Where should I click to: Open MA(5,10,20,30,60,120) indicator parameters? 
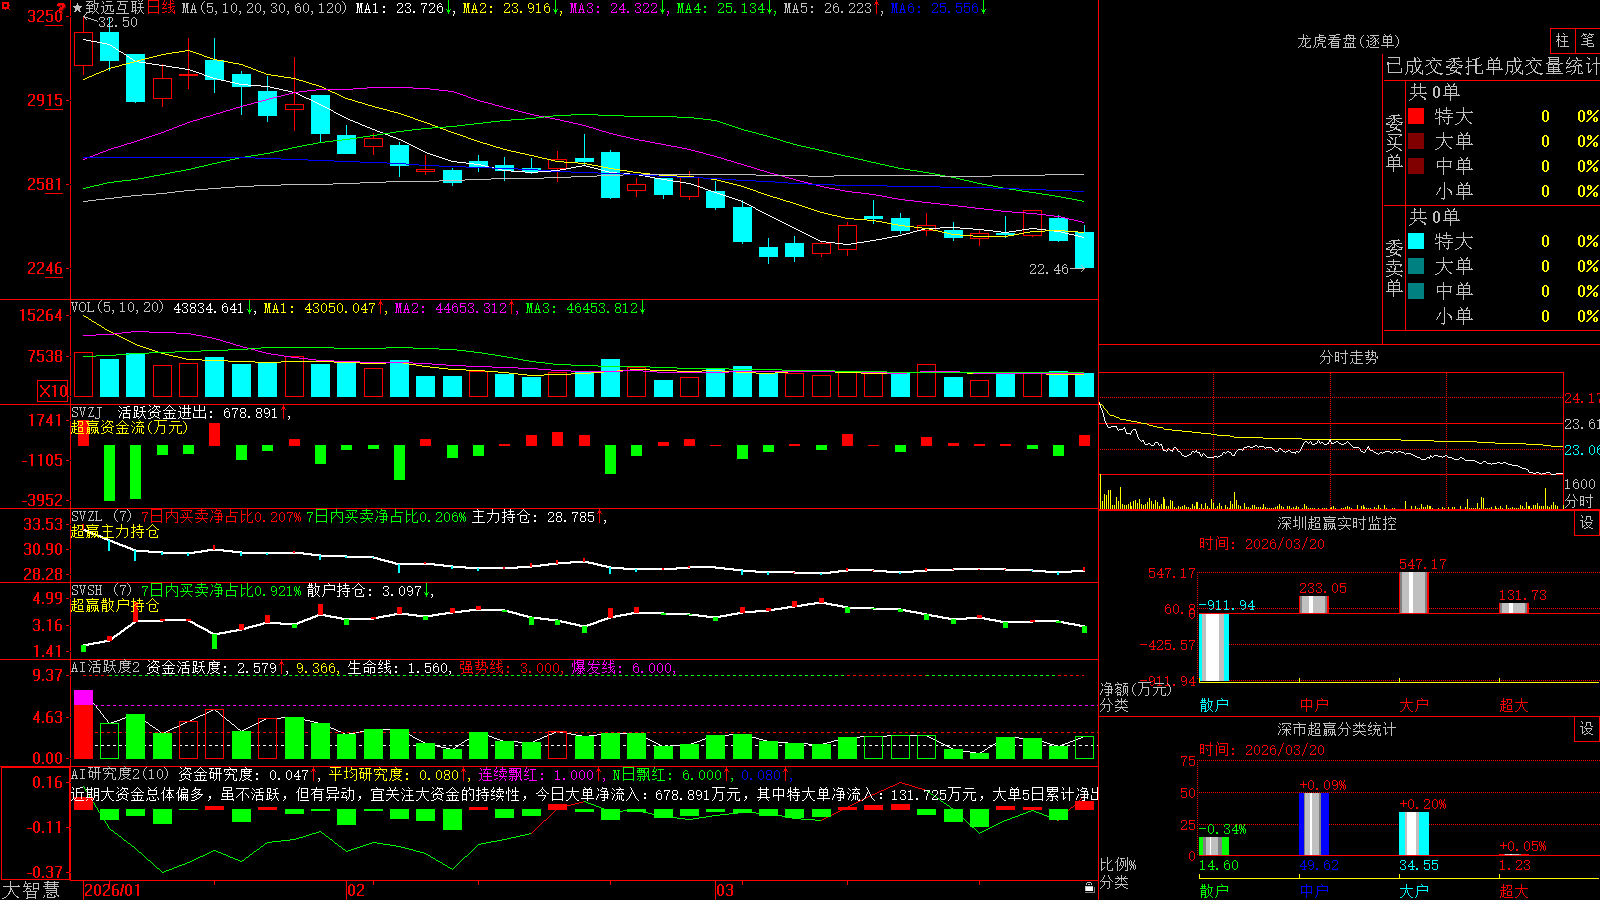tap(264, 8)
